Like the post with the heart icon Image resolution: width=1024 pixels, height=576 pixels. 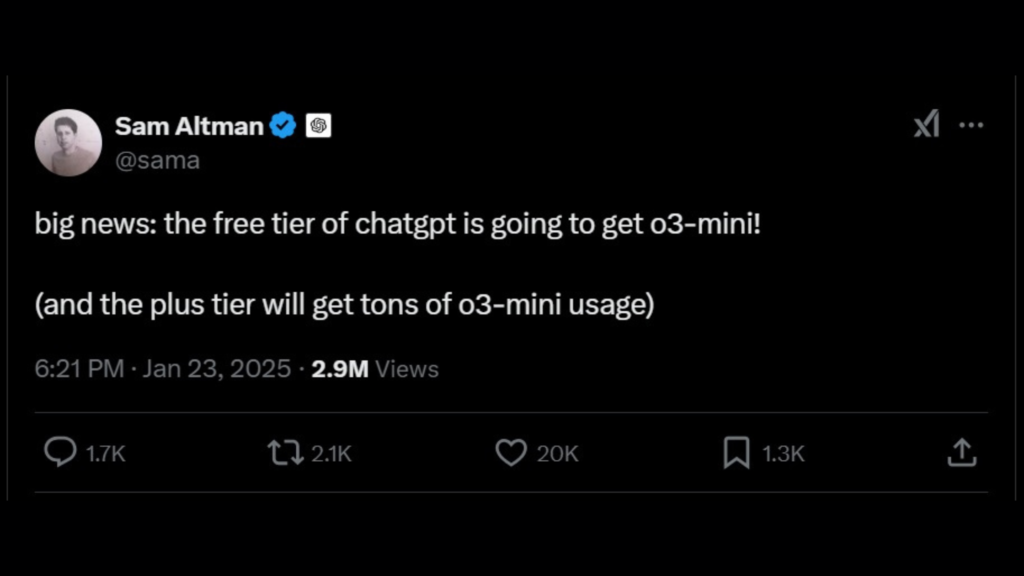click(x=511, y=453)
